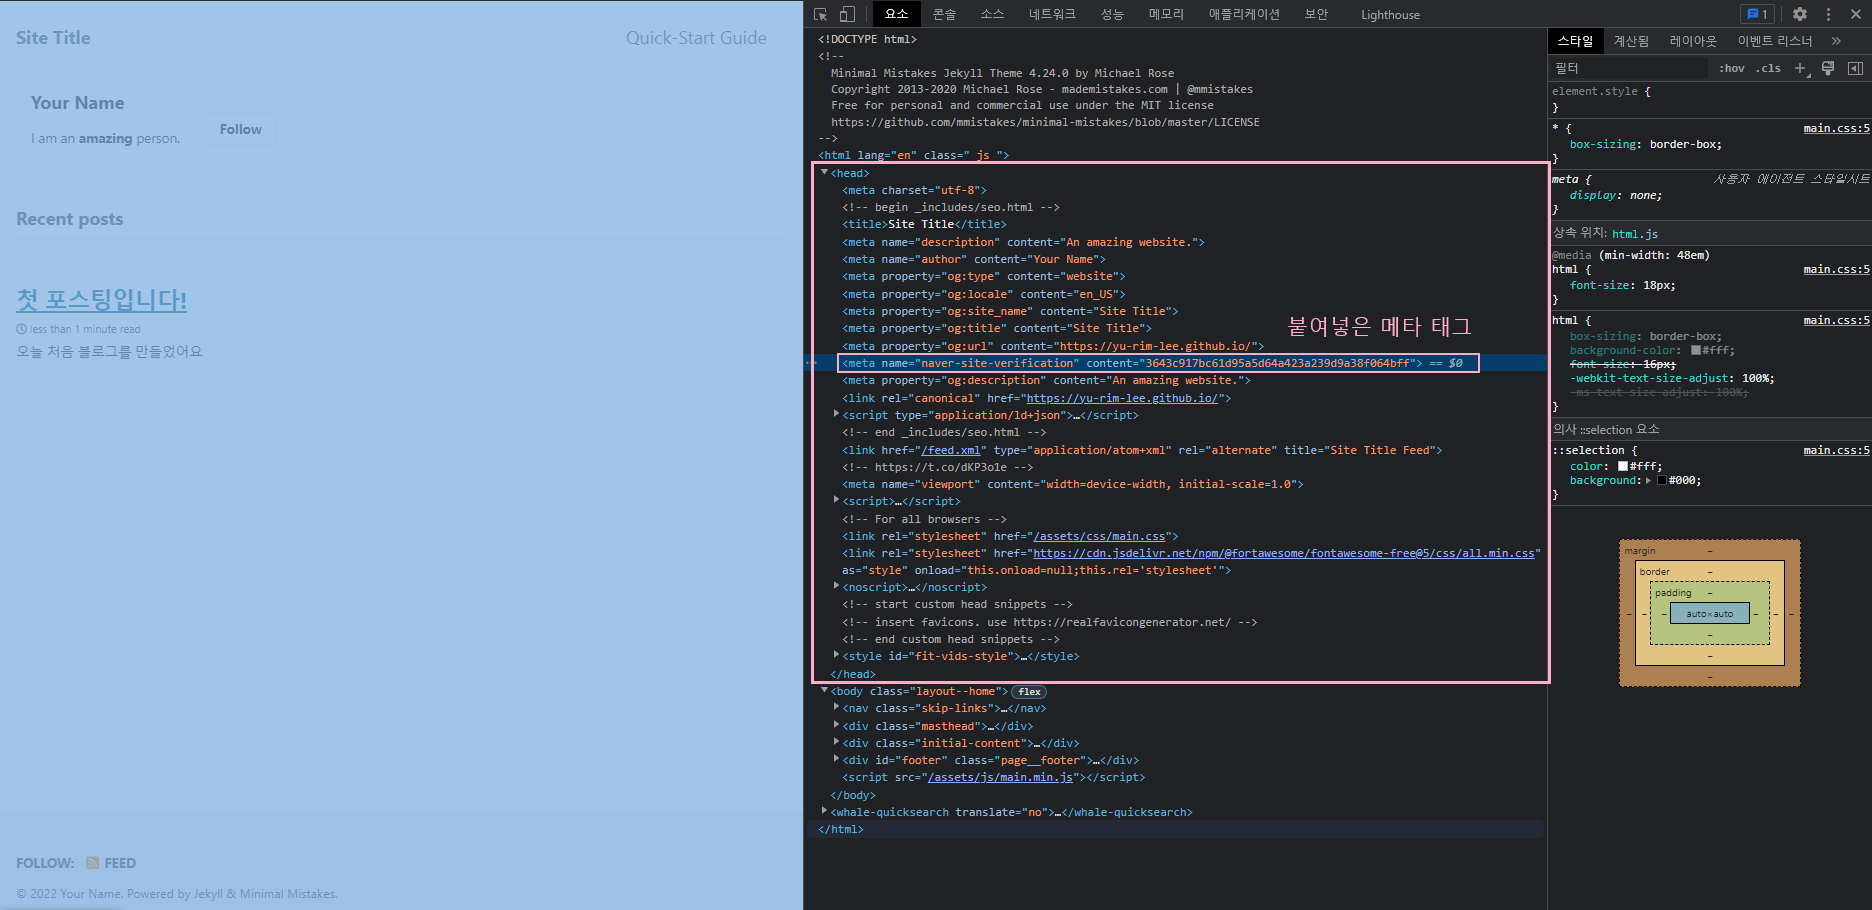Click the 필터 styles filter field

point(1629,68)
